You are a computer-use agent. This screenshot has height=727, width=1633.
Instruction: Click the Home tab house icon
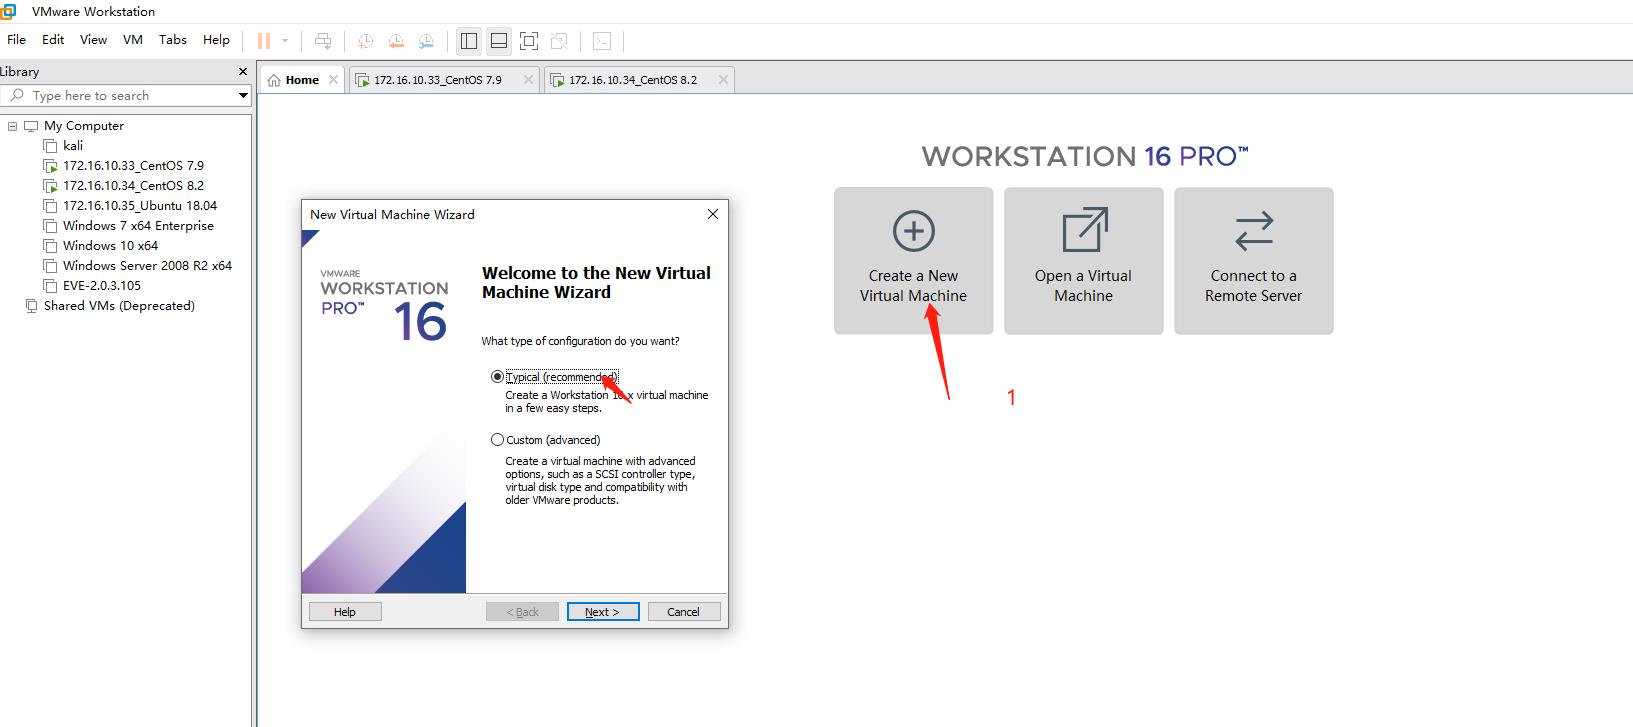(x=274, y=80)
